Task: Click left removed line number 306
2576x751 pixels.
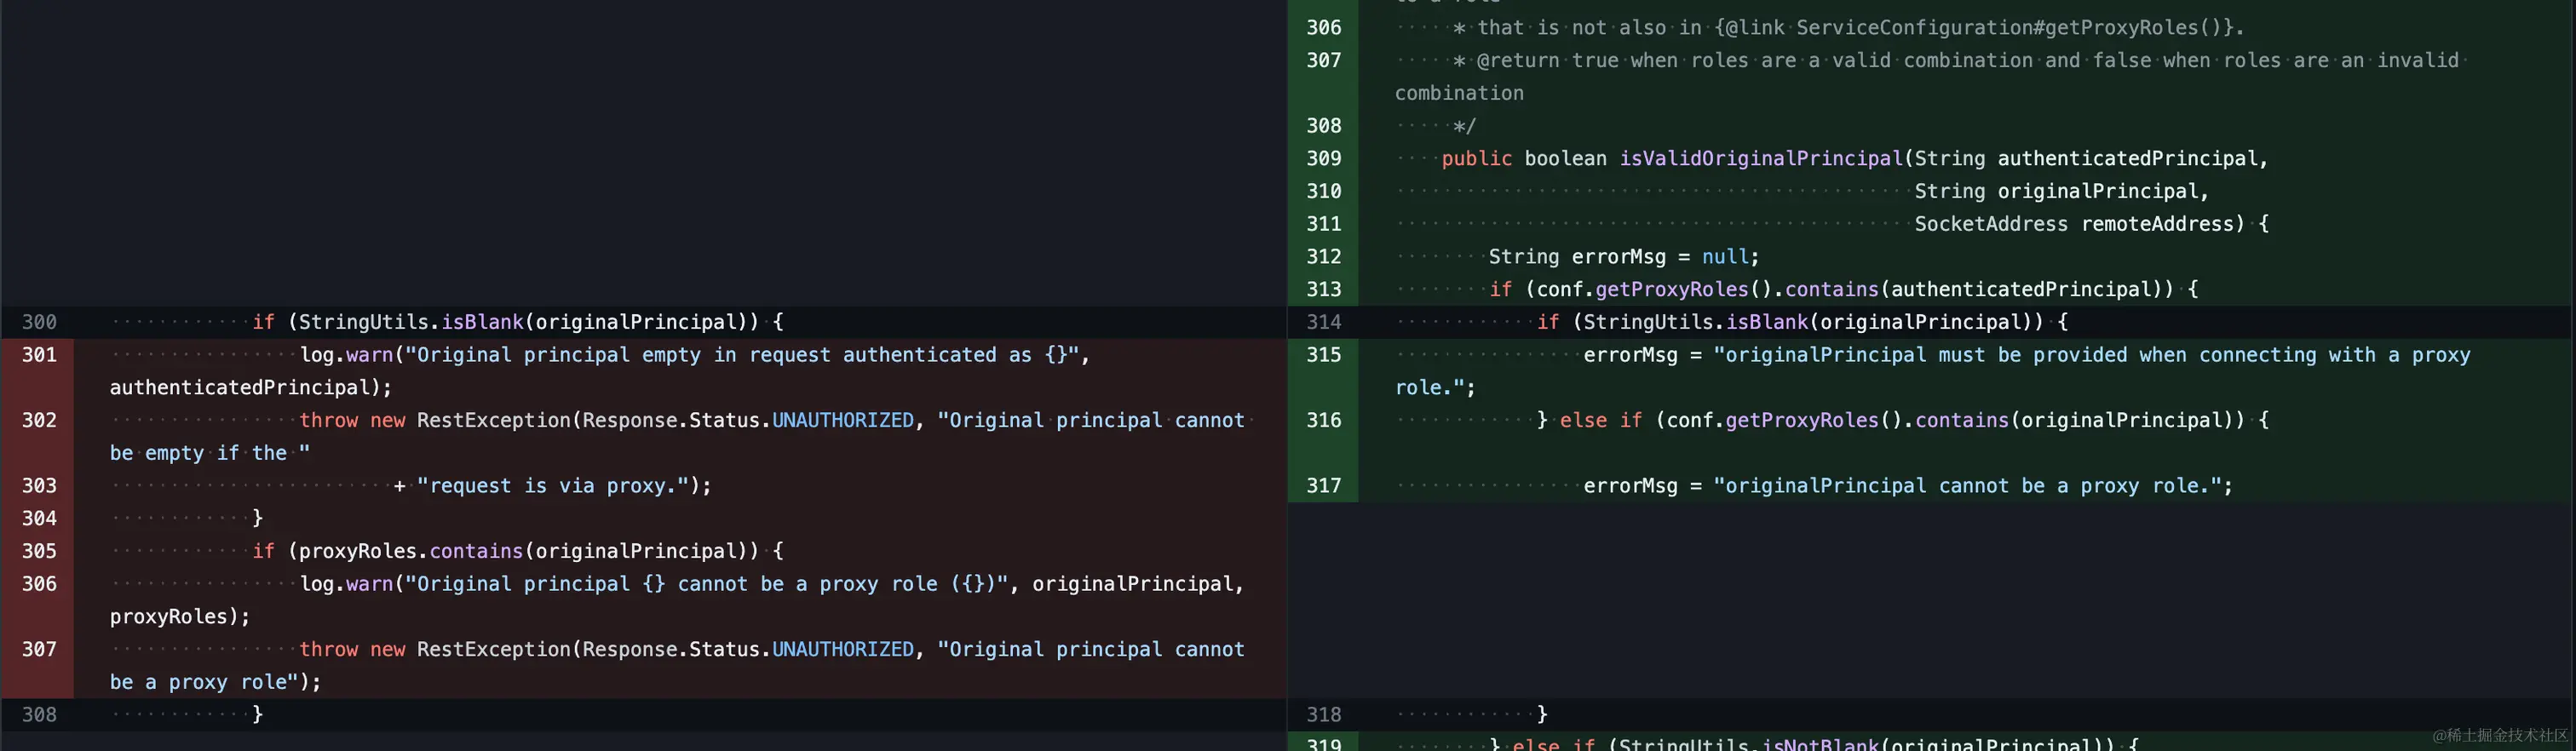Action: [39, 584]
